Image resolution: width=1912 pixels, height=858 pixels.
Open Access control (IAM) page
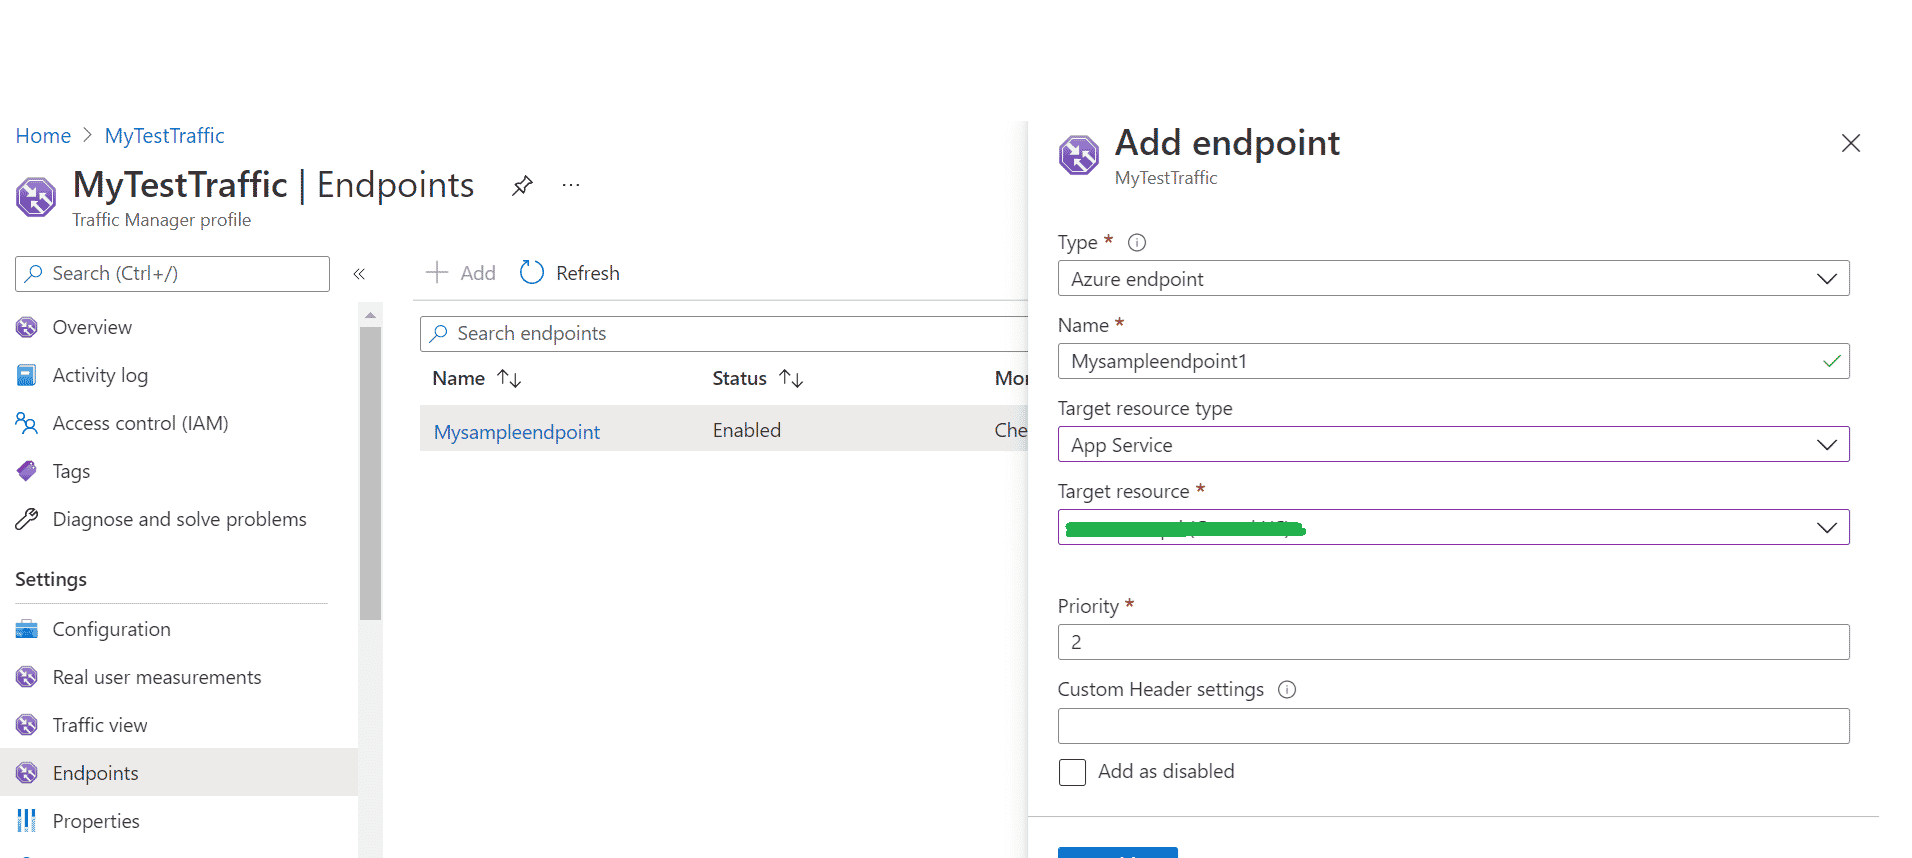pyautogui.click(x=140, y=423)
